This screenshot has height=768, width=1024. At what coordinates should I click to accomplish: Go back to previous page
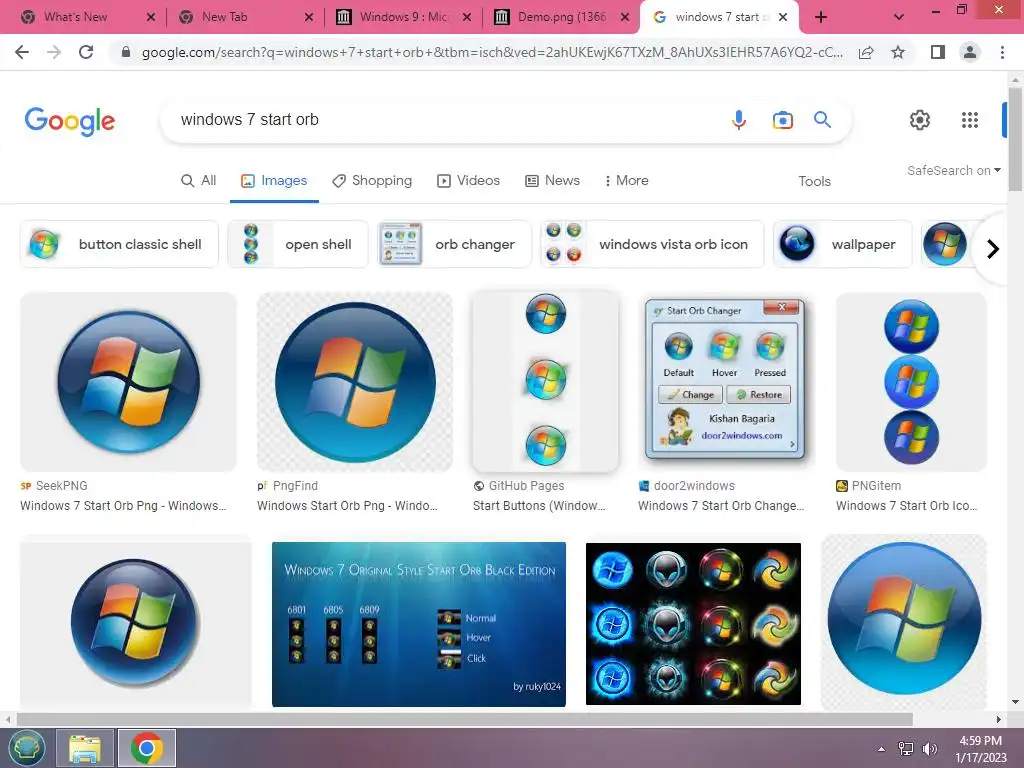click(22, 52)
